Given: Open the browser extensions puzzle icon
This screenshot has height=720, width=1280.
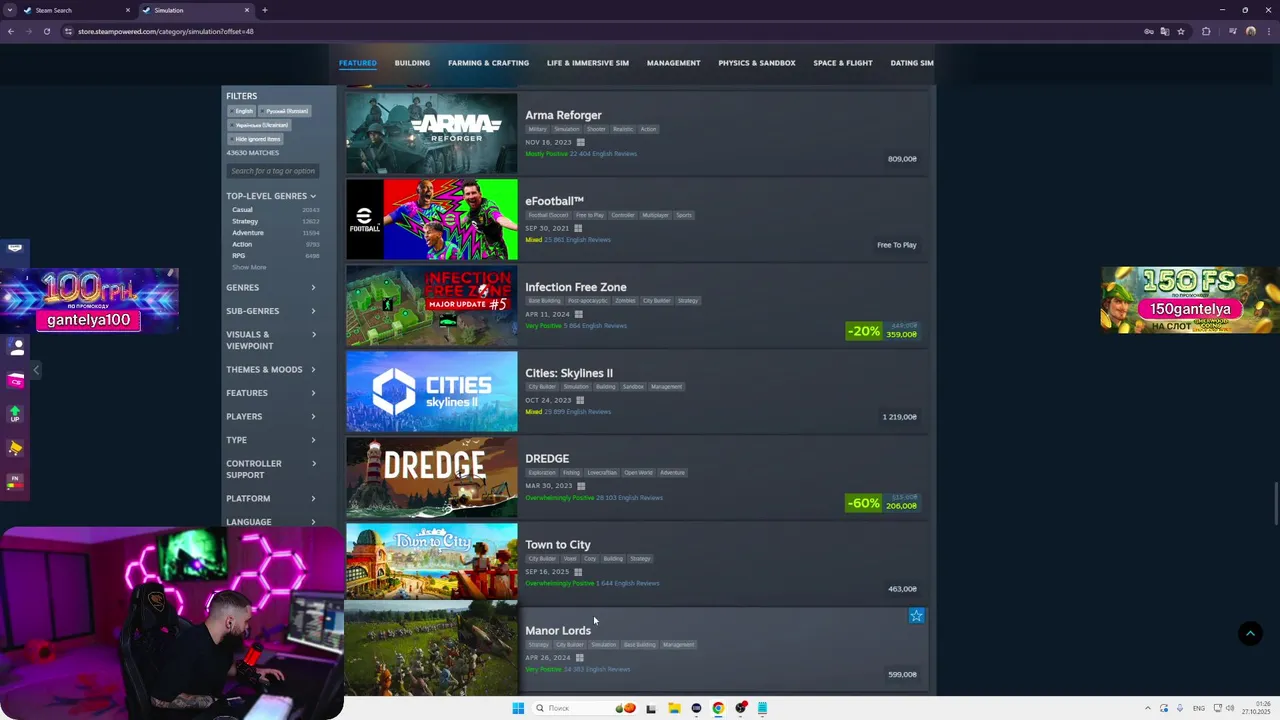Looking at the screenshot, I should coord(1206,31).
